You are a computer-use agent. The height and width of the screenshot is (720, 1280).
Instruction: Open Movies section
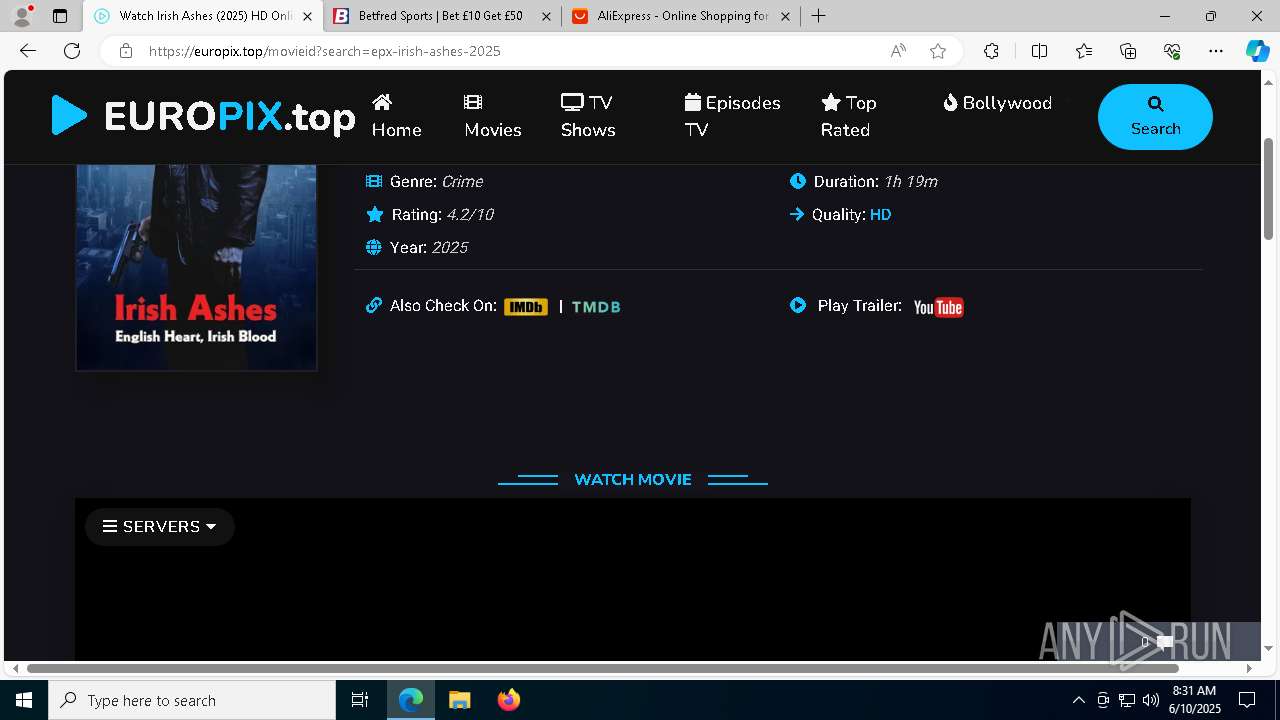tap(493, 116)
